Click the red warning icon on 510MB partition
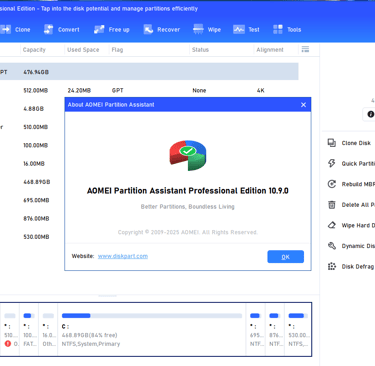The width and height of the screenshot is (375, 366). tap(8, 344)
